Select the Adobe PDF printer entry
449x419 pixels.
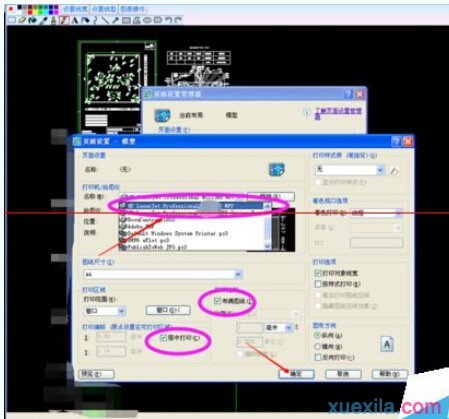(137, 227)
